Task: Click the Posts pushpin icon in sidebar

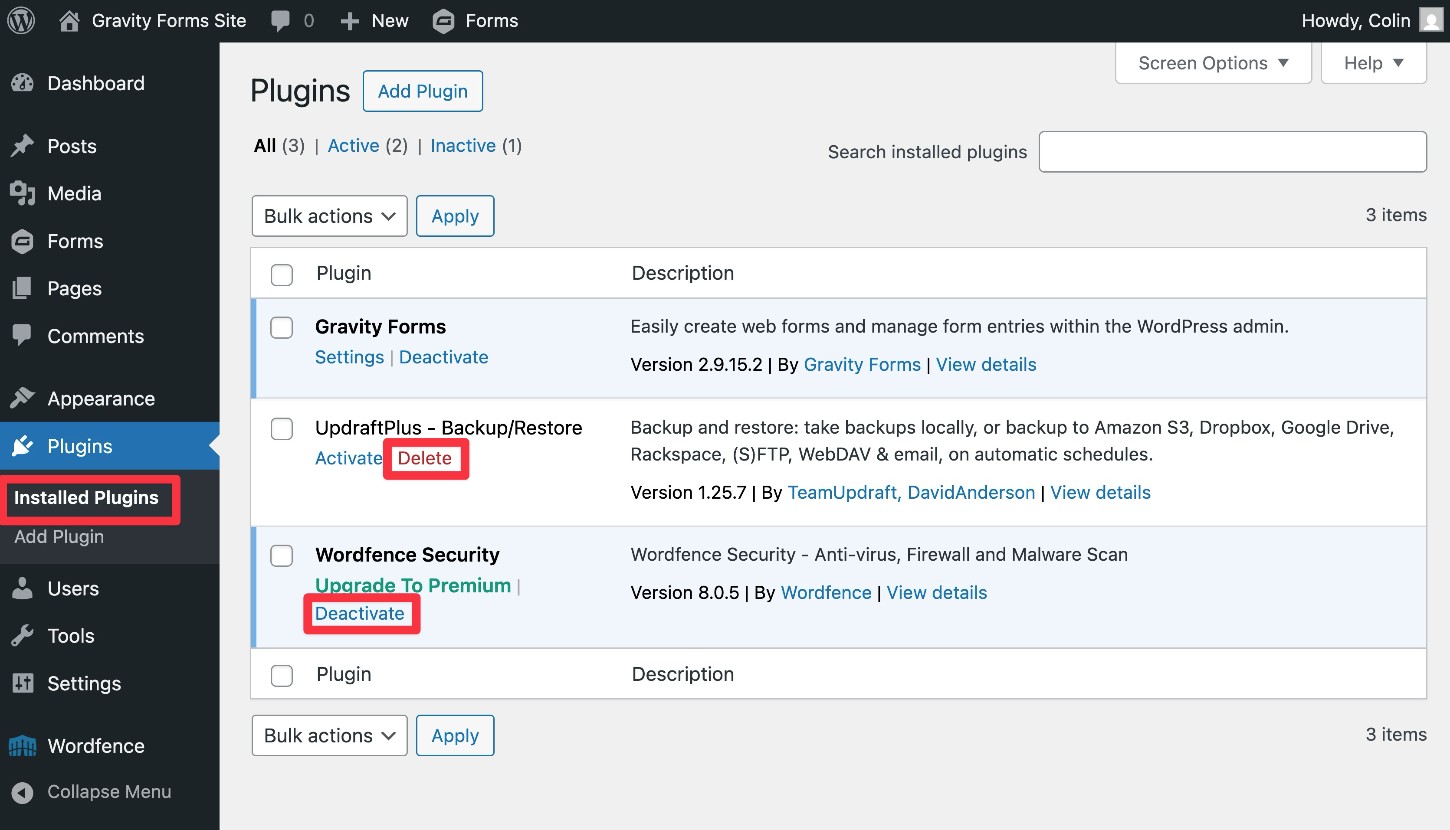Action: (x=22, y=146)
